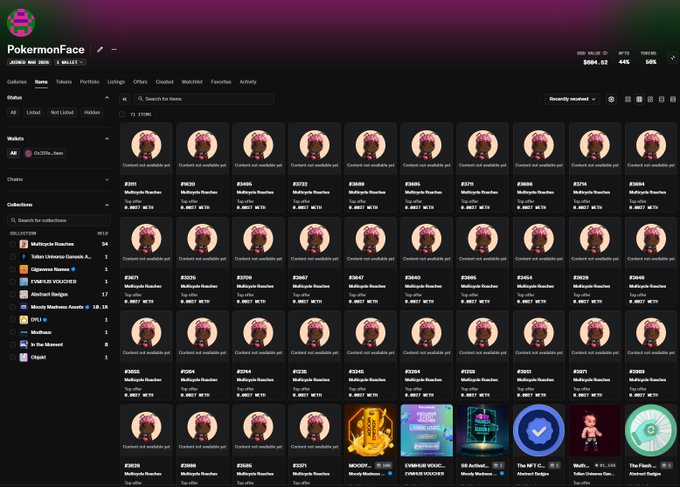This screenshot has width=680, height=487.
Task: Switch to the last view layout icon
Action: (673, 99)
